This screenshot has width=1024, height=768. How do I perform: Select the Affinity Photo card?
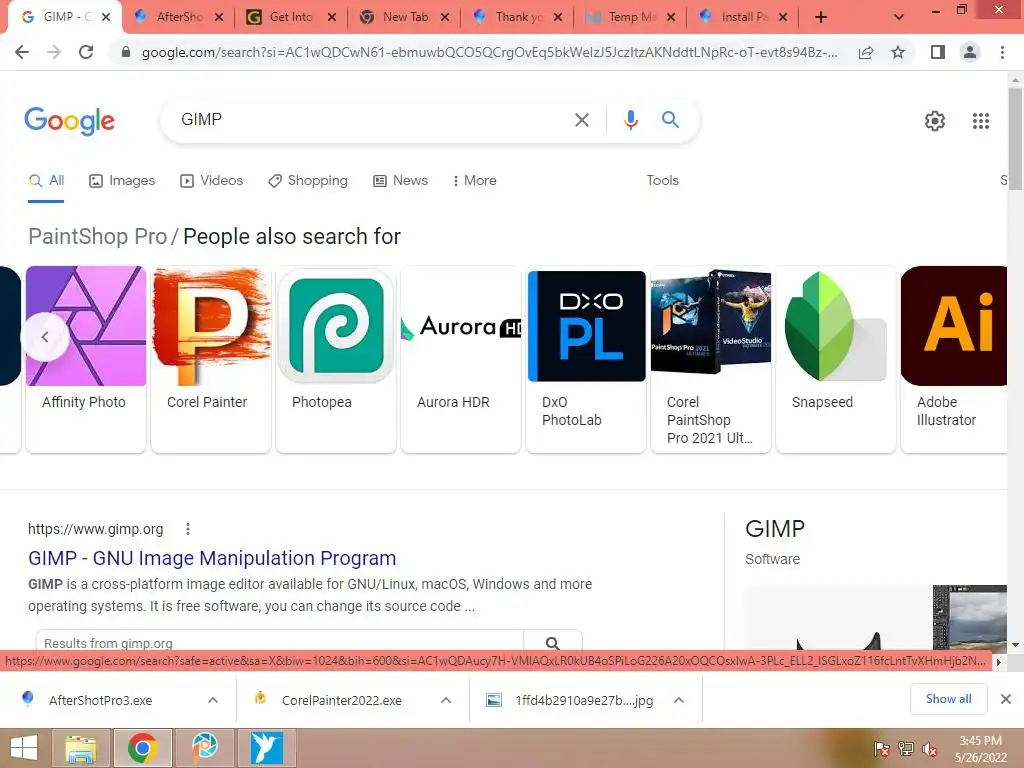[86, 359]
